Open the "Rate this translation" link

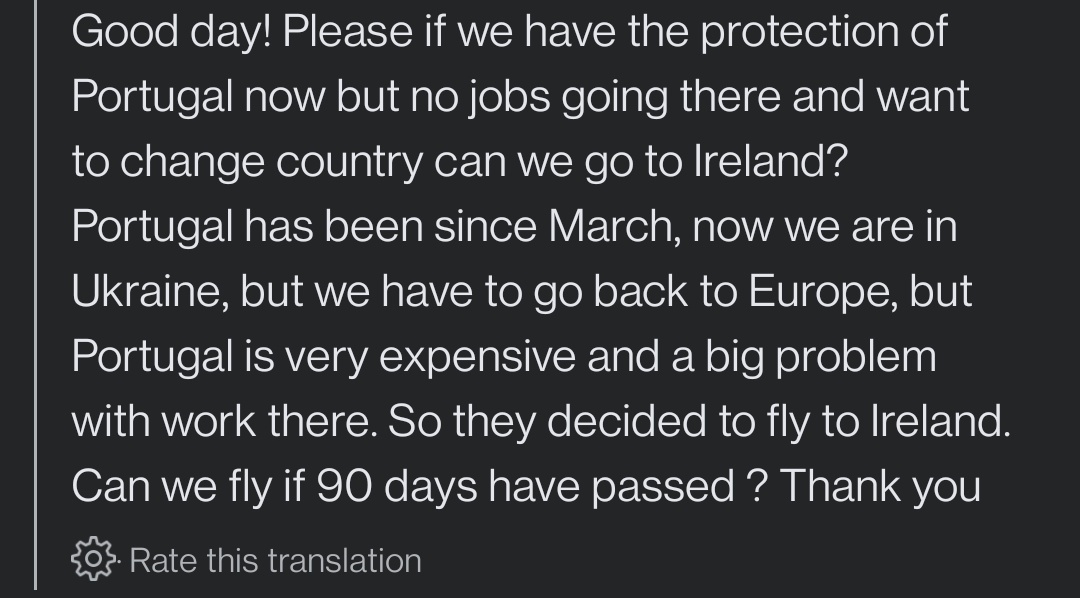[275, 561]
